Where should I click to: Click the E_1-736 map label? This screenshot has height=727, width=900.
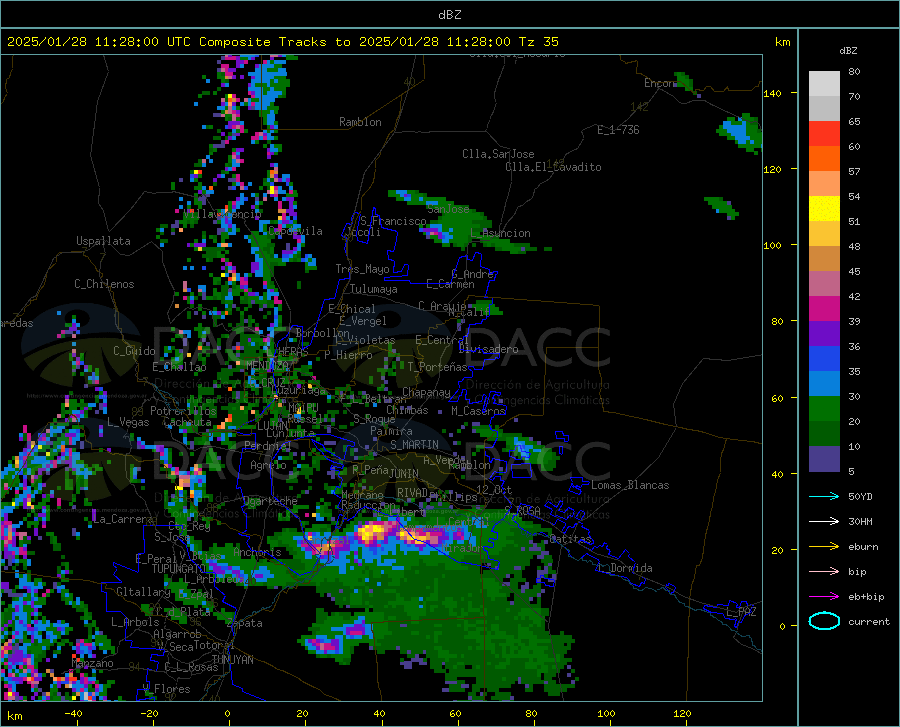click(x=618, y=130)
